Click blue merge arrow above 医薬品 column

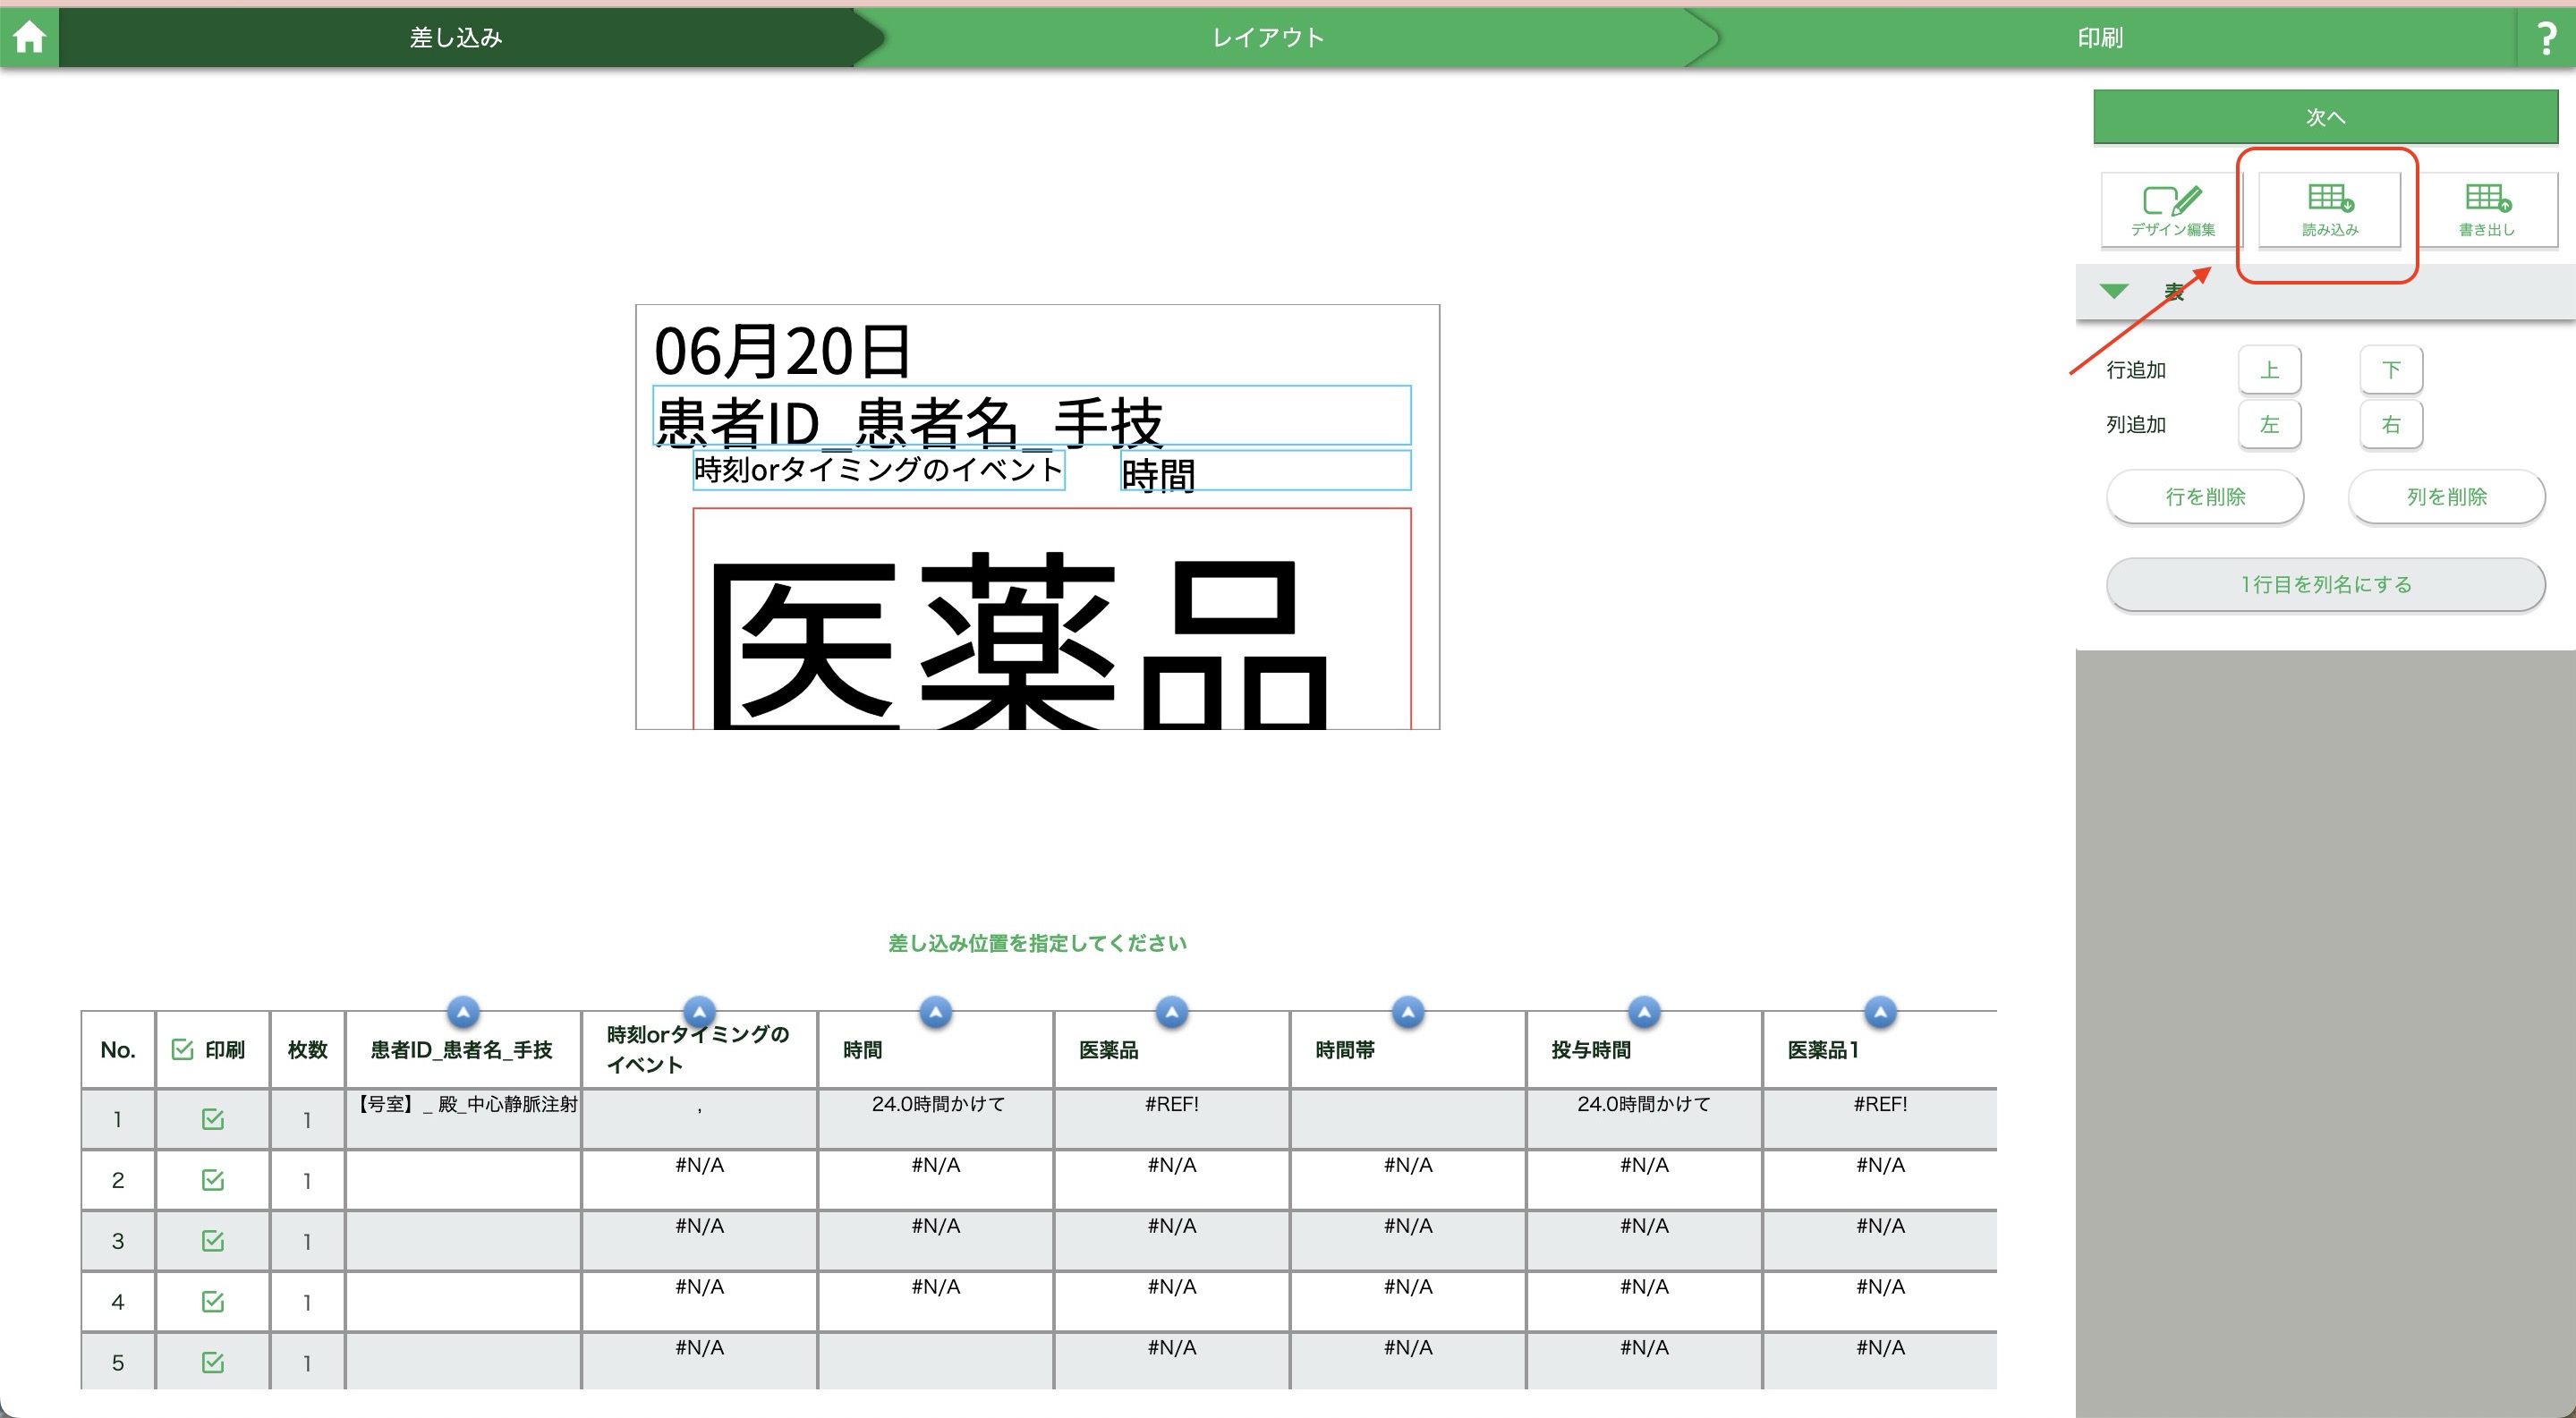point(1171,1012)
